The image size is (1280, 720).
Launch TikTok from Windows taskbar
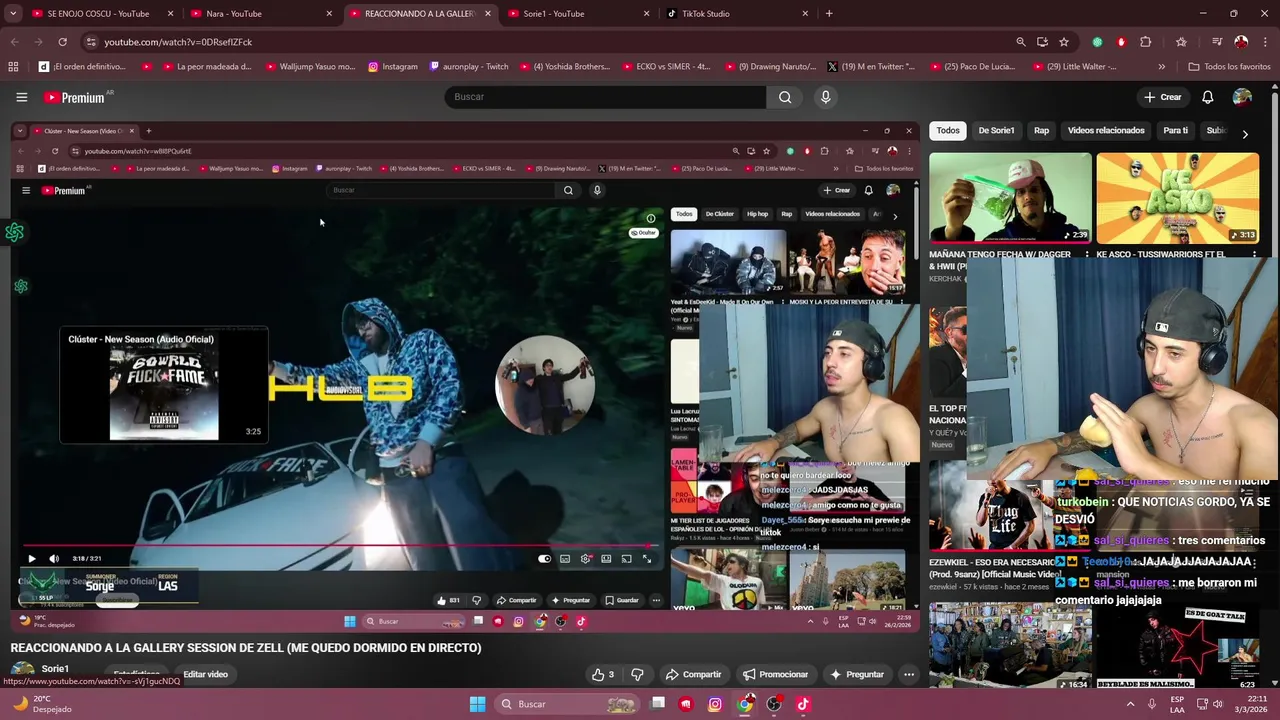click(x=803, y=704)
